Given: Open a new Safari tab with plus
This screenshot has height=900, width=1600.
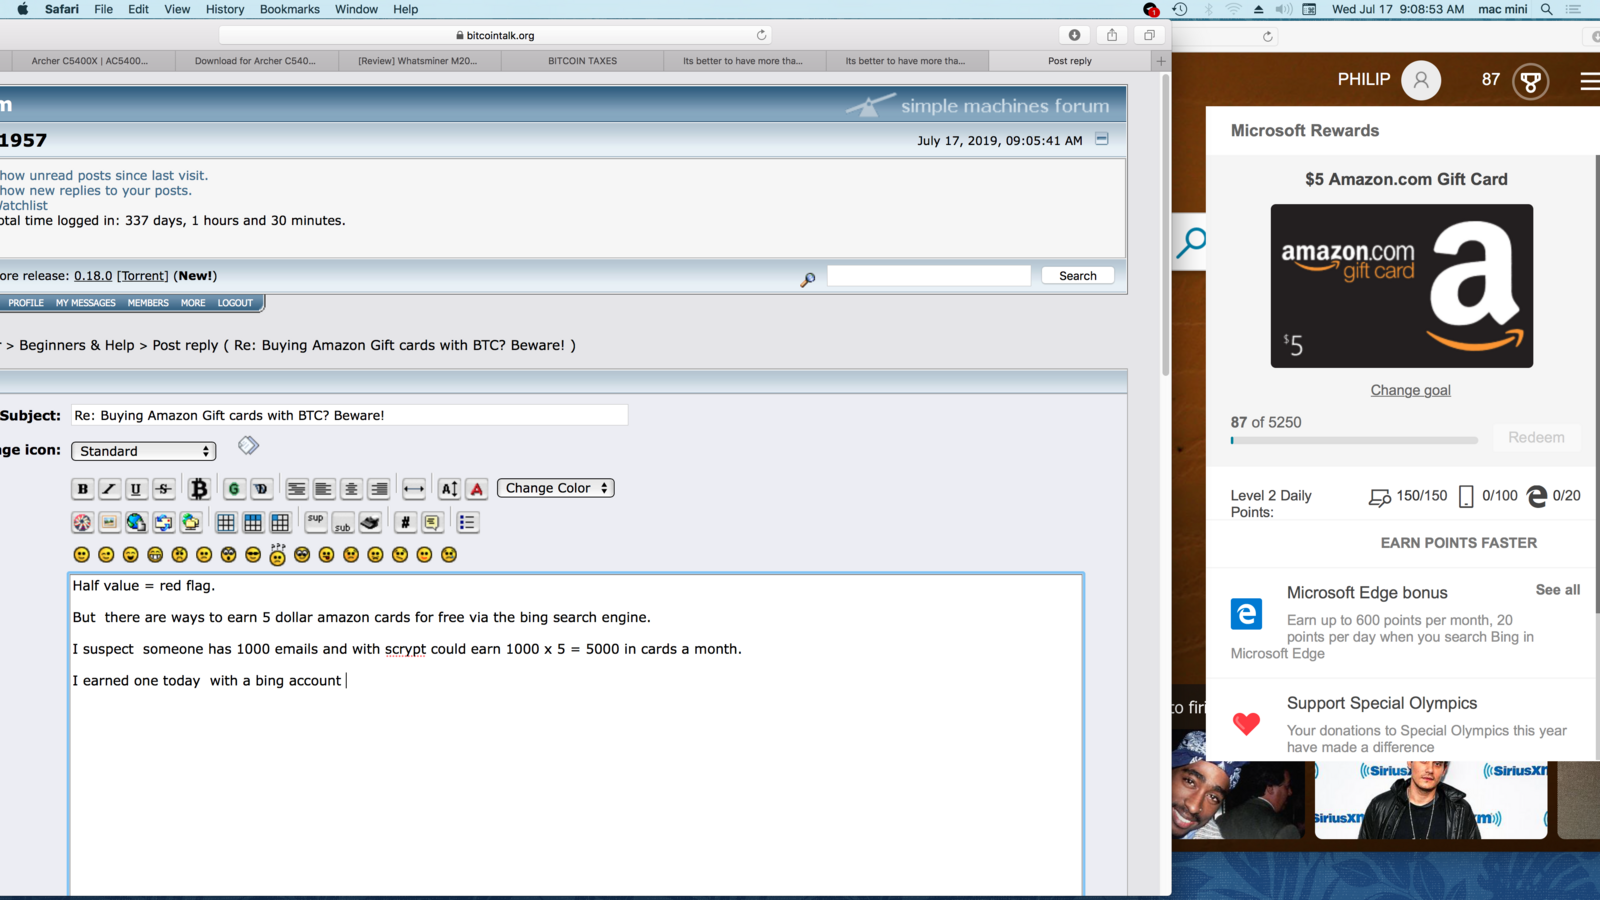Looking at the screenshot, I should pyautogui.click(x=1161, y=61).
